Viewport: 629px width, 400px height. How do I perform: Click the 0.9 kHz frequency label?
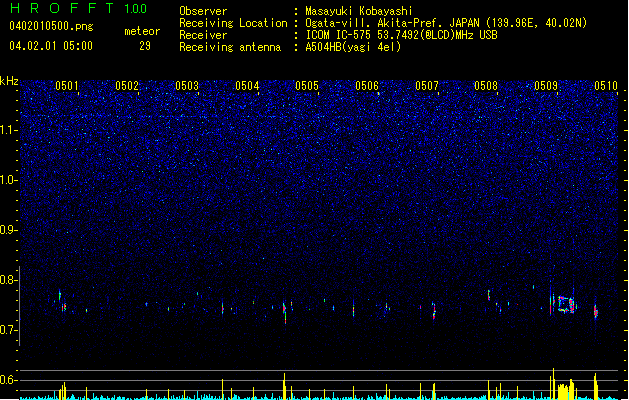click(9, 230)
